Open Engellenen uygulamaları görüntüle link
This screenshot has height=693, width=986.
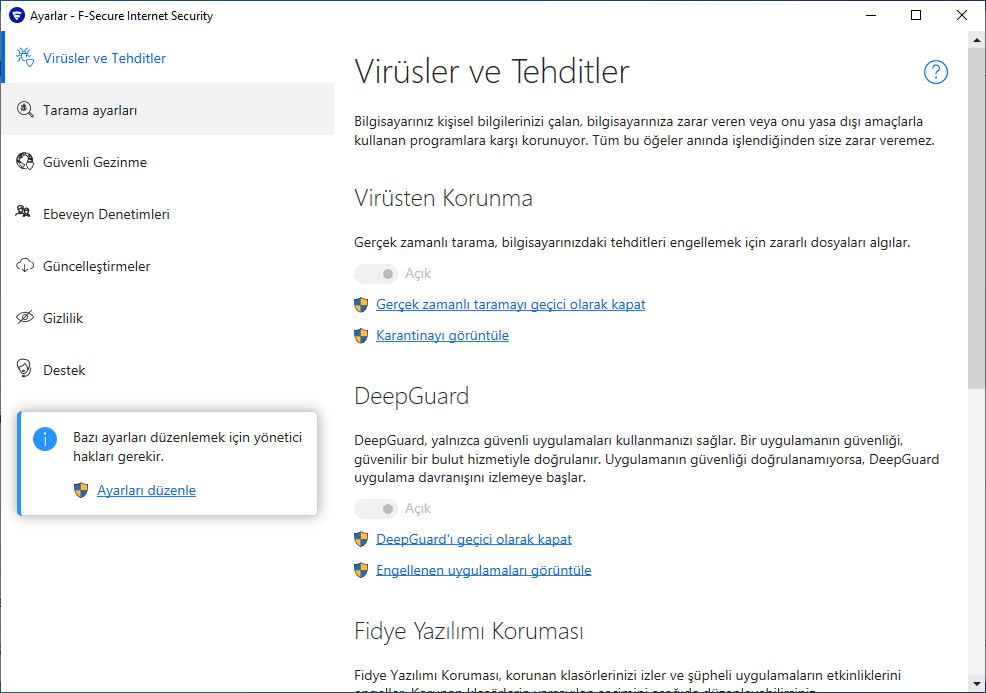(x=484, y=570)
